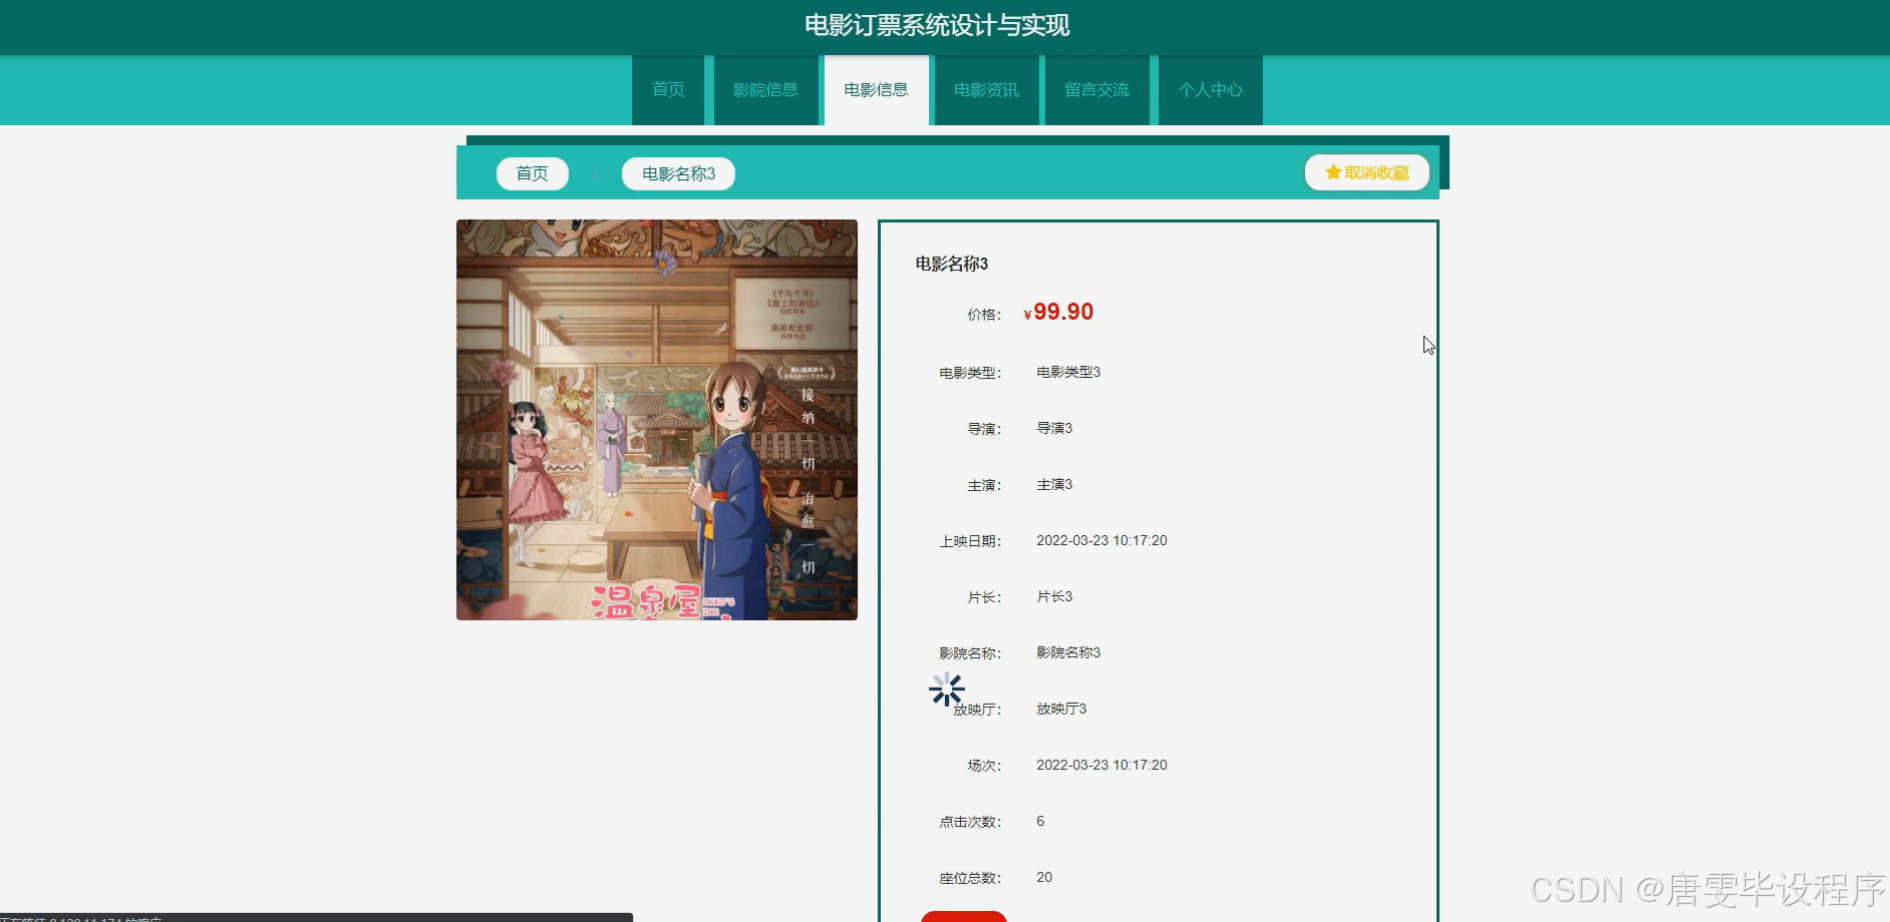Click the 座位总数 value 20
The height and width of the screenshot is (922, 1890).
pos(1044,877)
